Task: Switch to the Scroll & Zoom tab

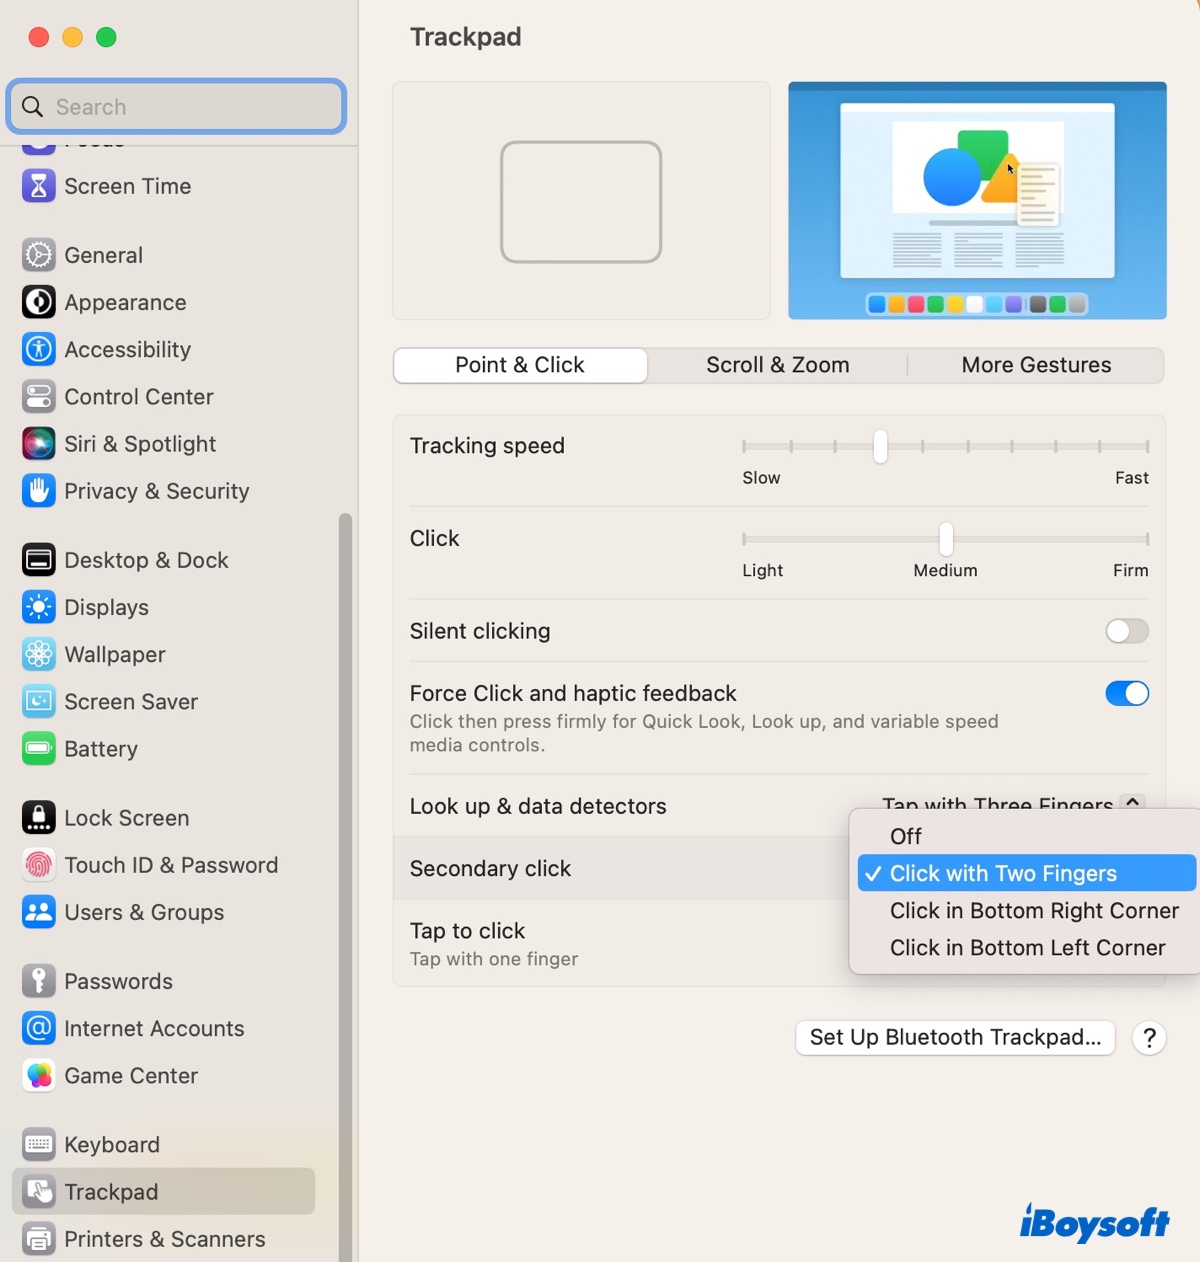Action: (777, 365)
